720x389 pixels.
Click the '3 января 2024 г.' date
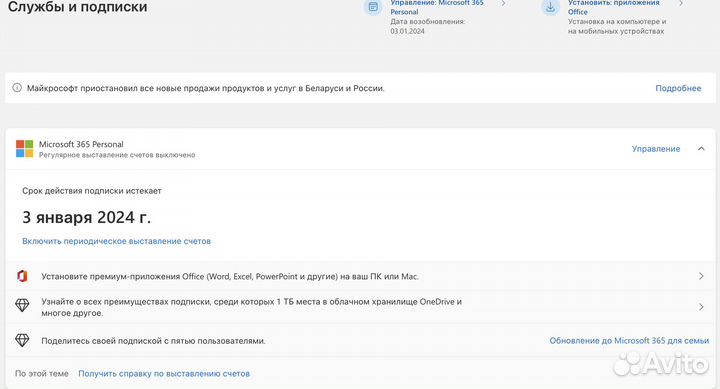click(x=86, y=217)
